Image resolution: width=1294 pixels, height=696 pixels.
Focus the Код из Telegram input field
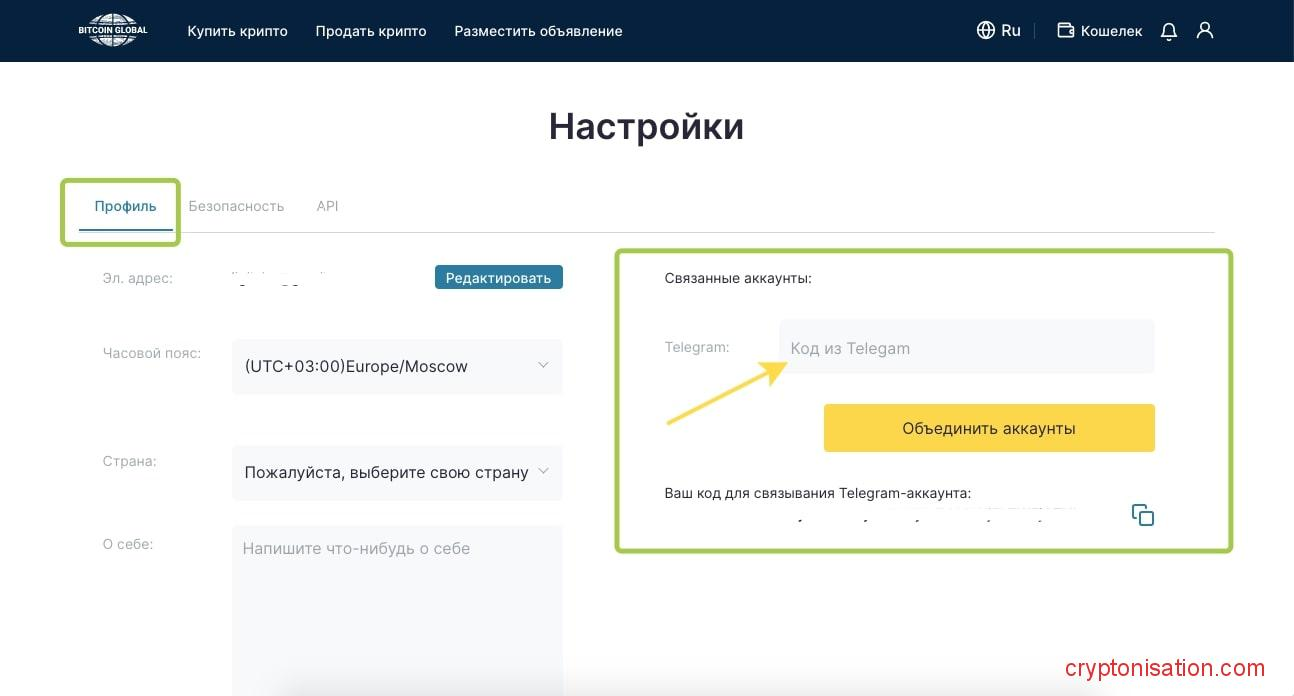point(966,348)
